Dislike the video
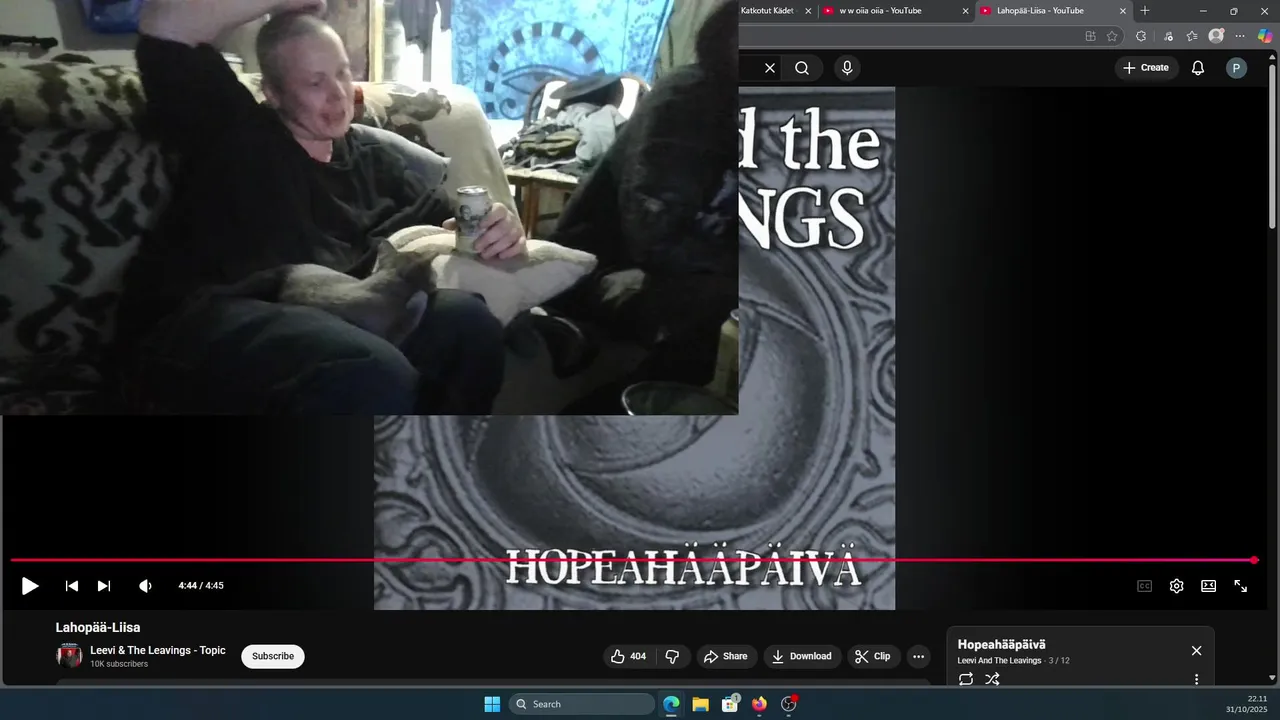The height and width of the screenshot is (720, 1280). point(672,656)
